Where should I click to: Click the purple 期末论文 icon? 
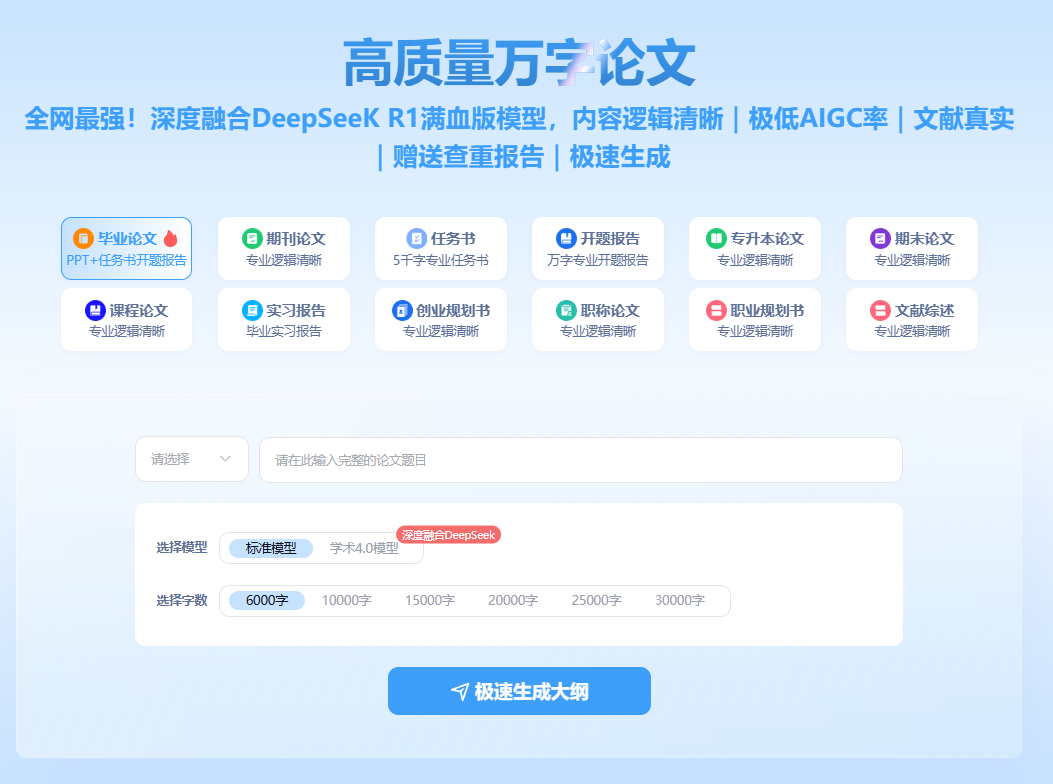click(880, 239)
